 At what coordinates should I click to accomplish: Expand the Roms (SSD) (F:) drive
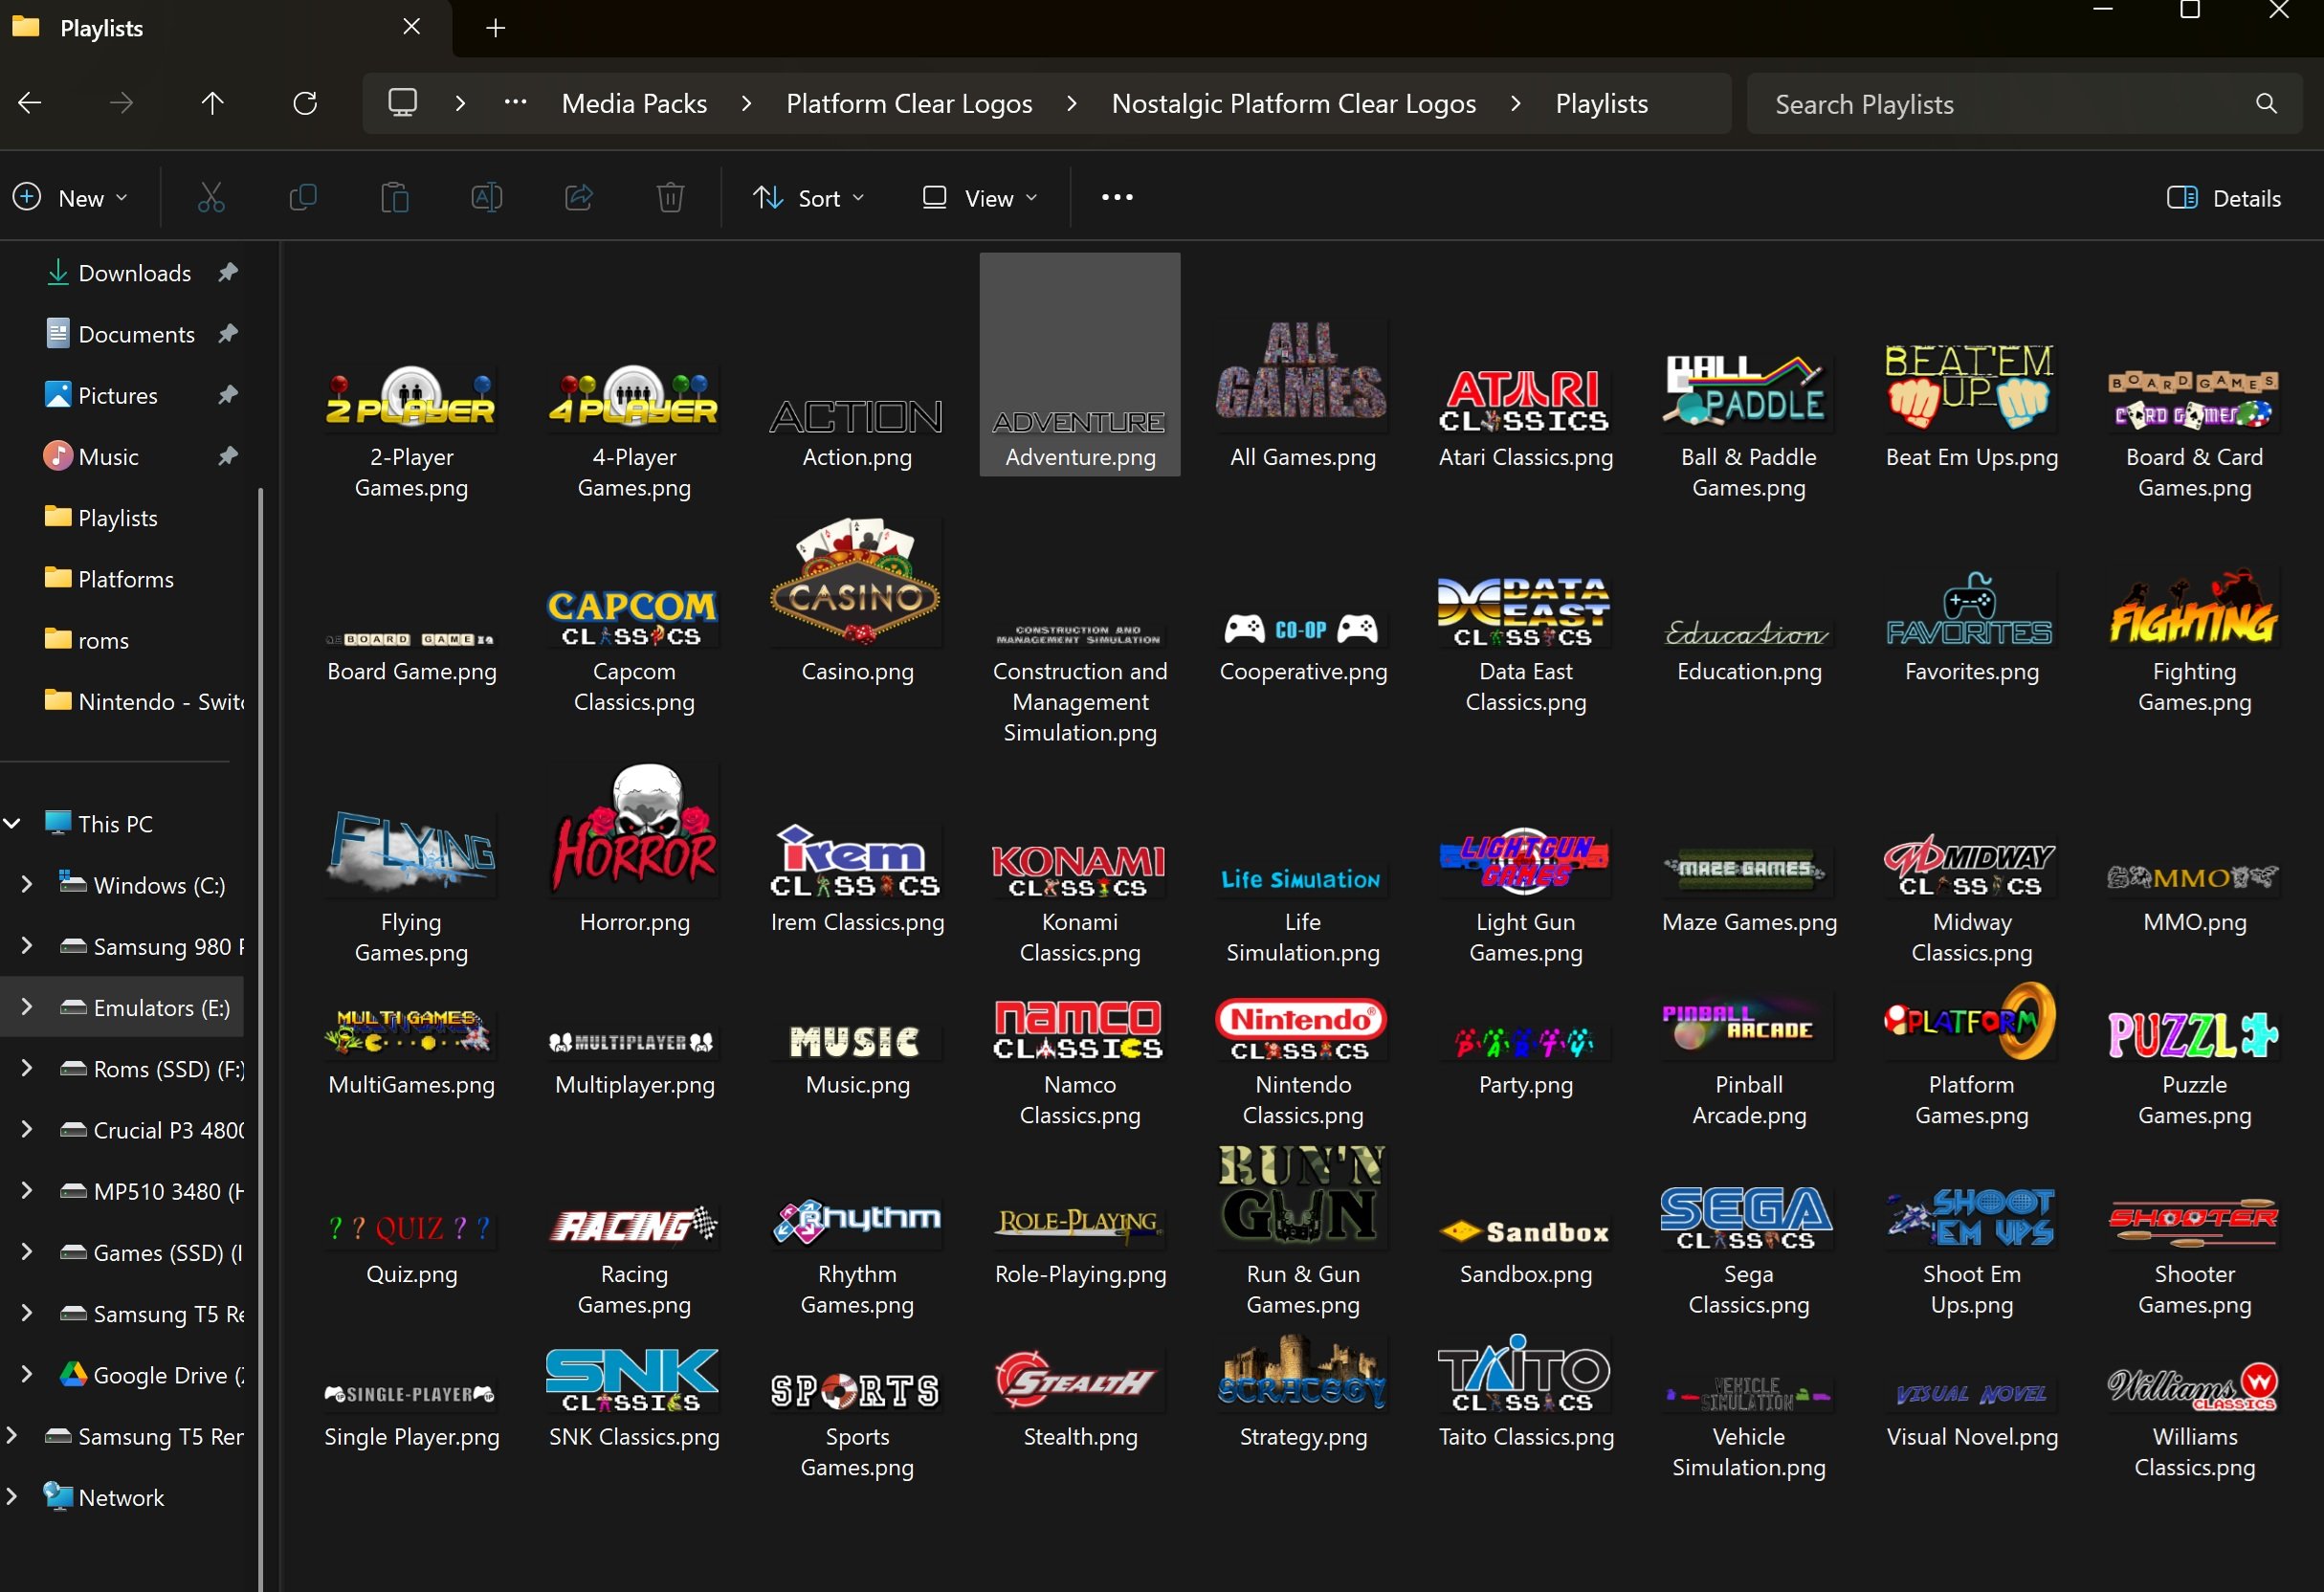(27, 1069)
